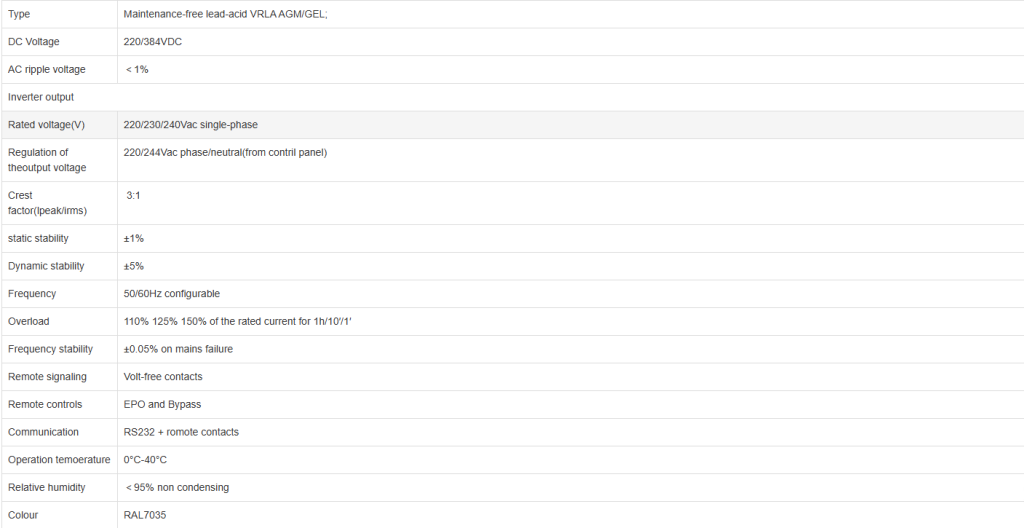Select the '0°C-40°C' operation temperature value
The height and width of the screenshot is (528, 1024).
click(145, 460)
